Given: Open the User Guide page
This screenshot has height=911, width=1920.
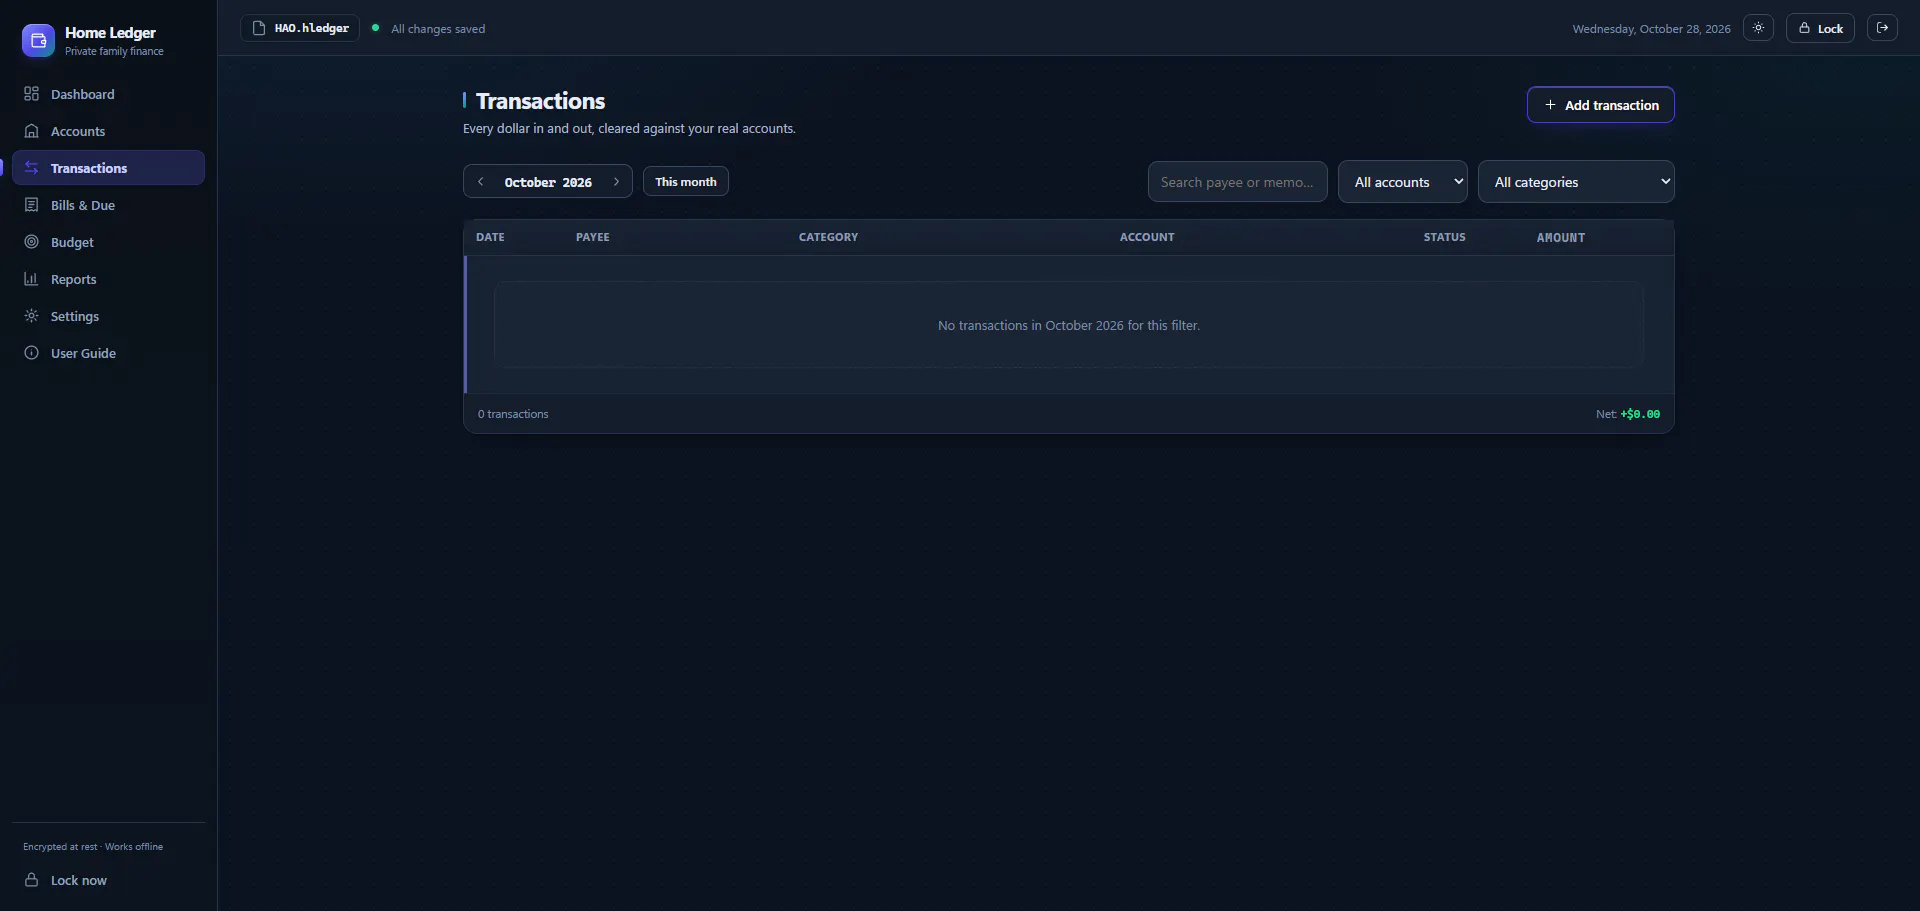Looking at the screenshot, I should coord(108,353).
